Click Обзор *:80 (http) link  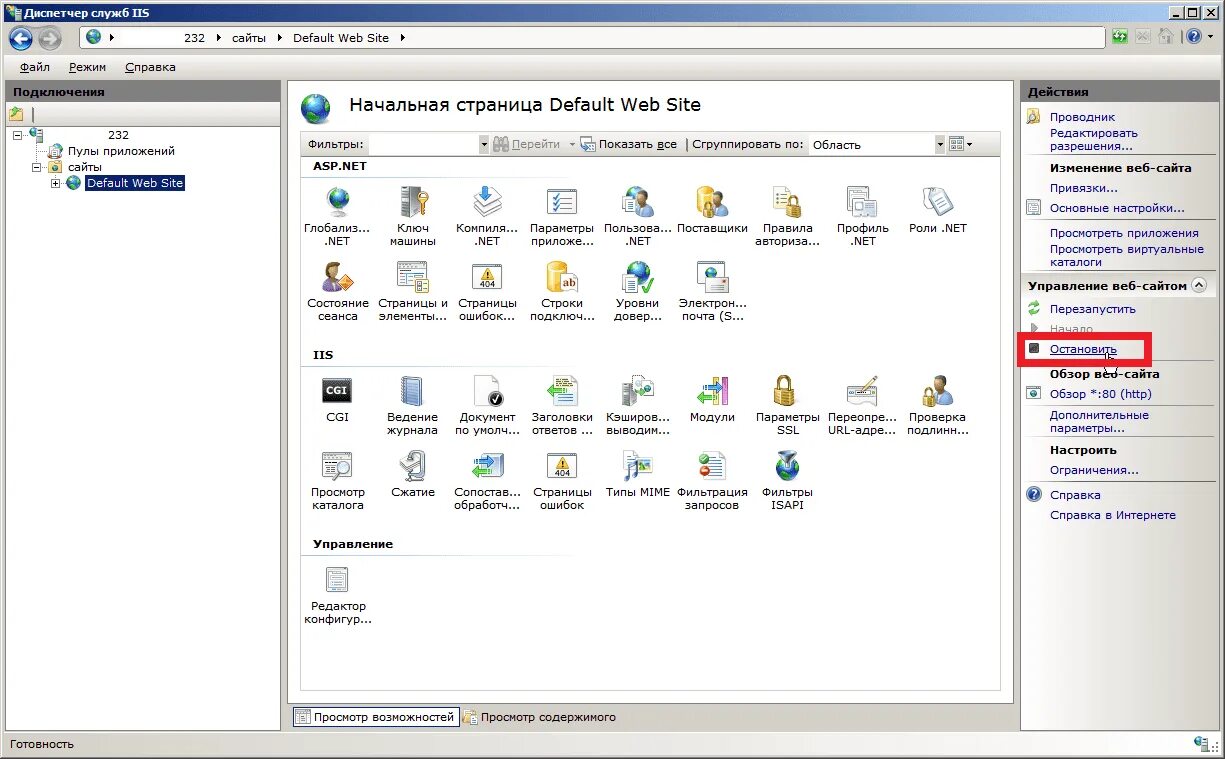tap(1100, 394)
